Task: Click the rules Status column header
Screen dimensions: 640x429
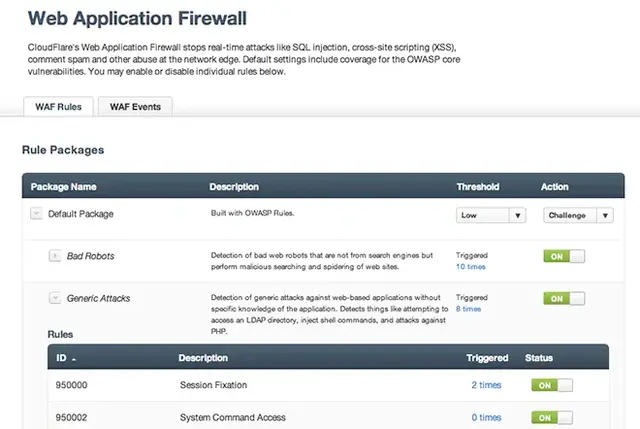Action: [539, 358]
